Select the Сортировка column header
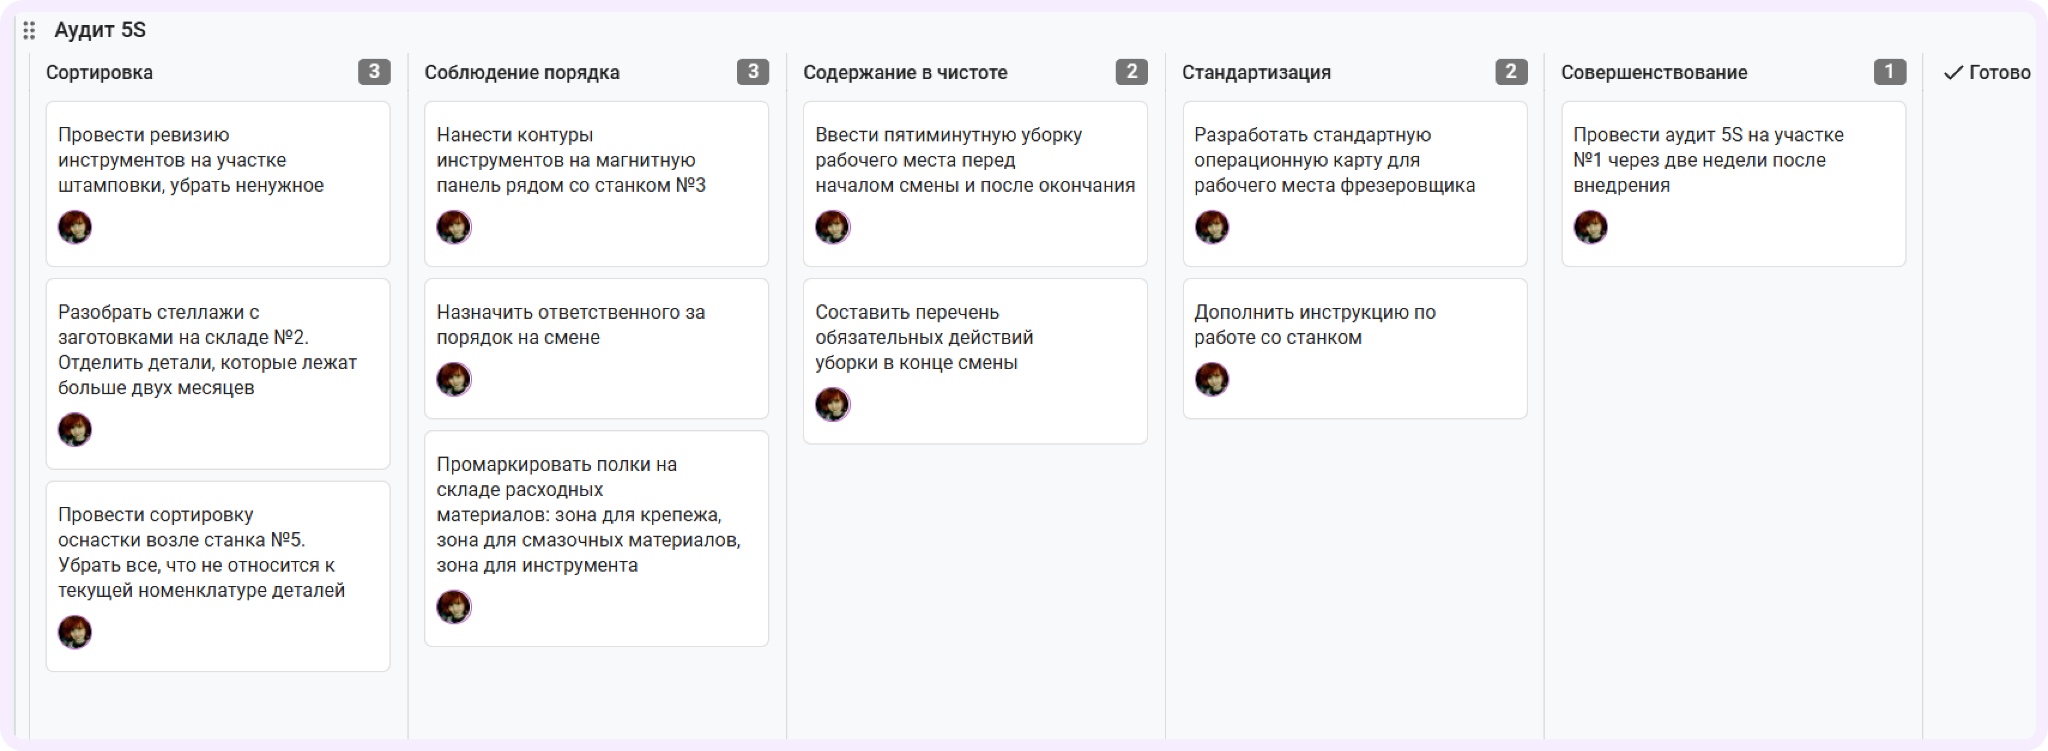2048x751 pixels. point(99,72)
